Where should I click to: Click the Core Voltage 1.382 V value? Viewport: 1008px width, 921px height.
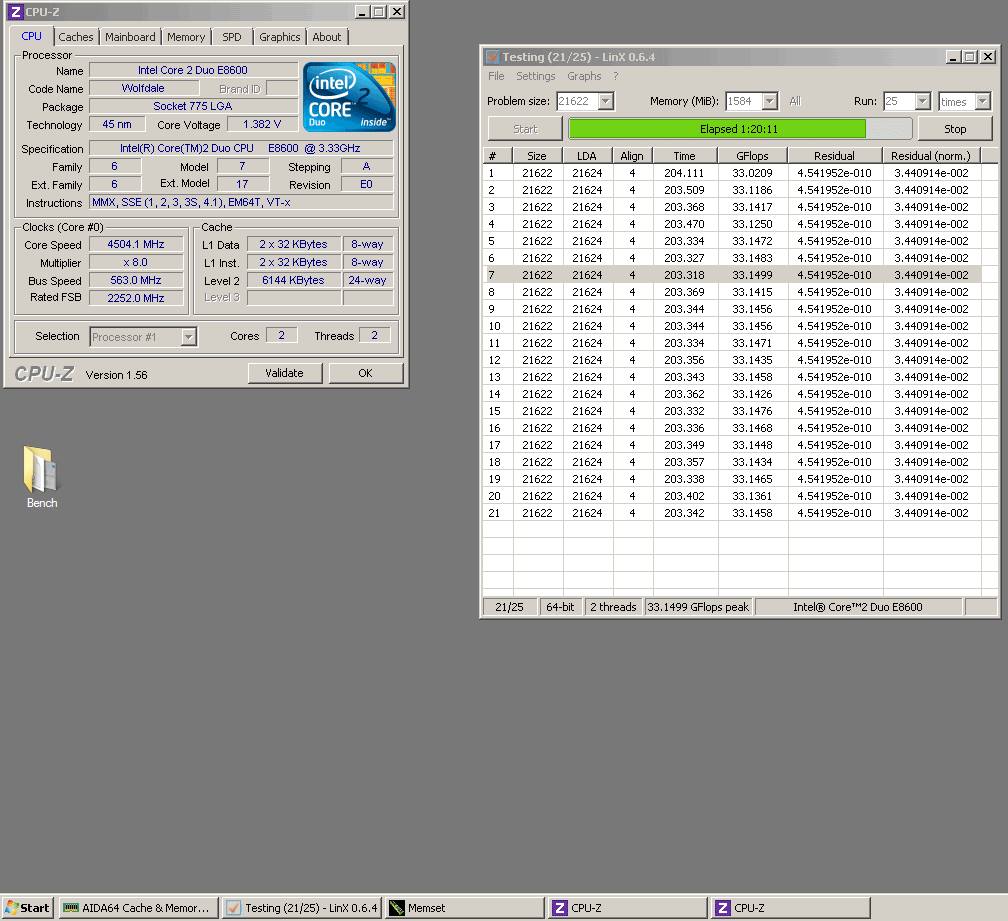click(x=262, y=124)
